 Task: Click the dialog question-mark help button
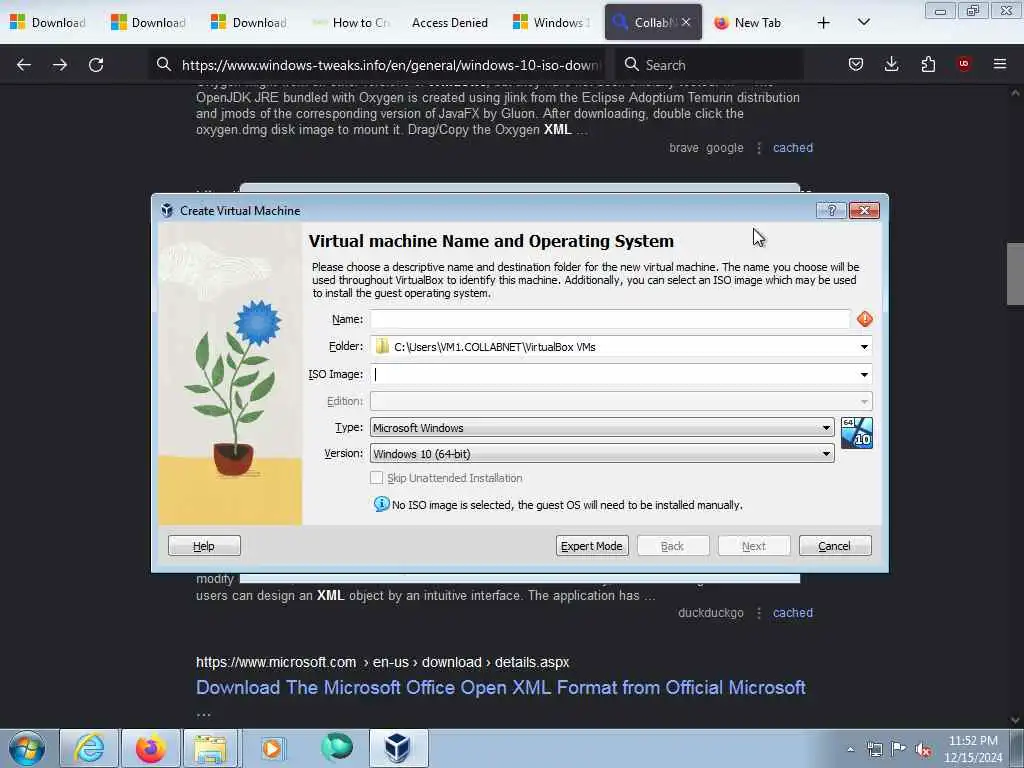831,210
